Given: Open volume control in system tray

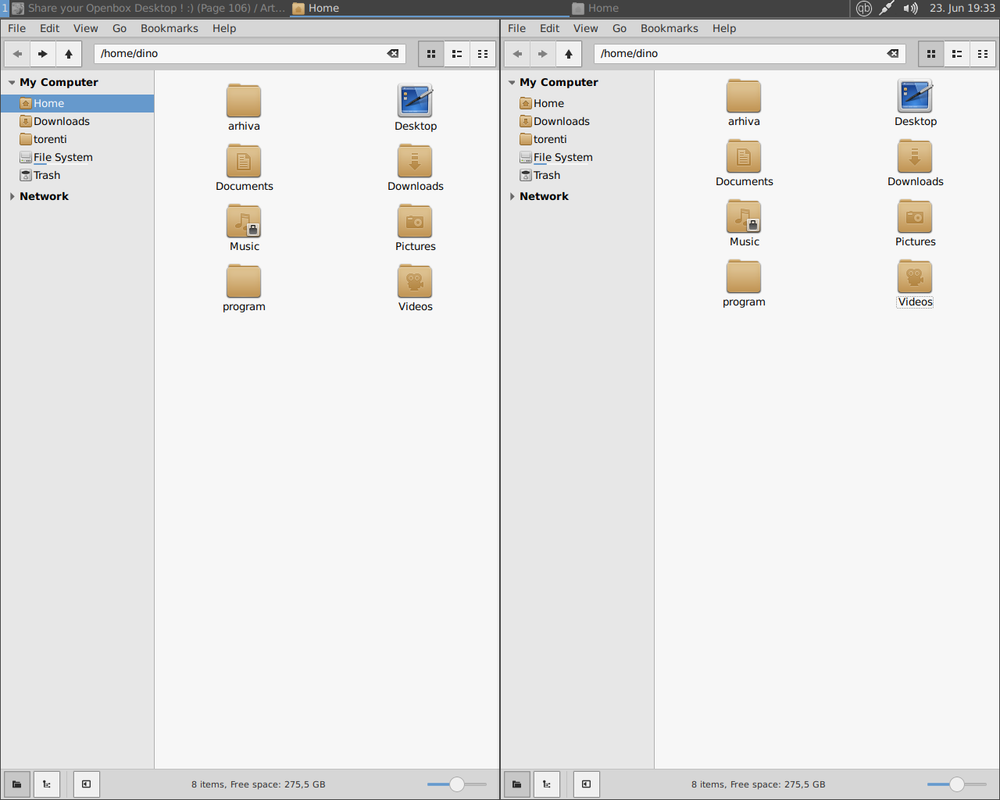Looking at the screenshot, I should click(910, 8).
